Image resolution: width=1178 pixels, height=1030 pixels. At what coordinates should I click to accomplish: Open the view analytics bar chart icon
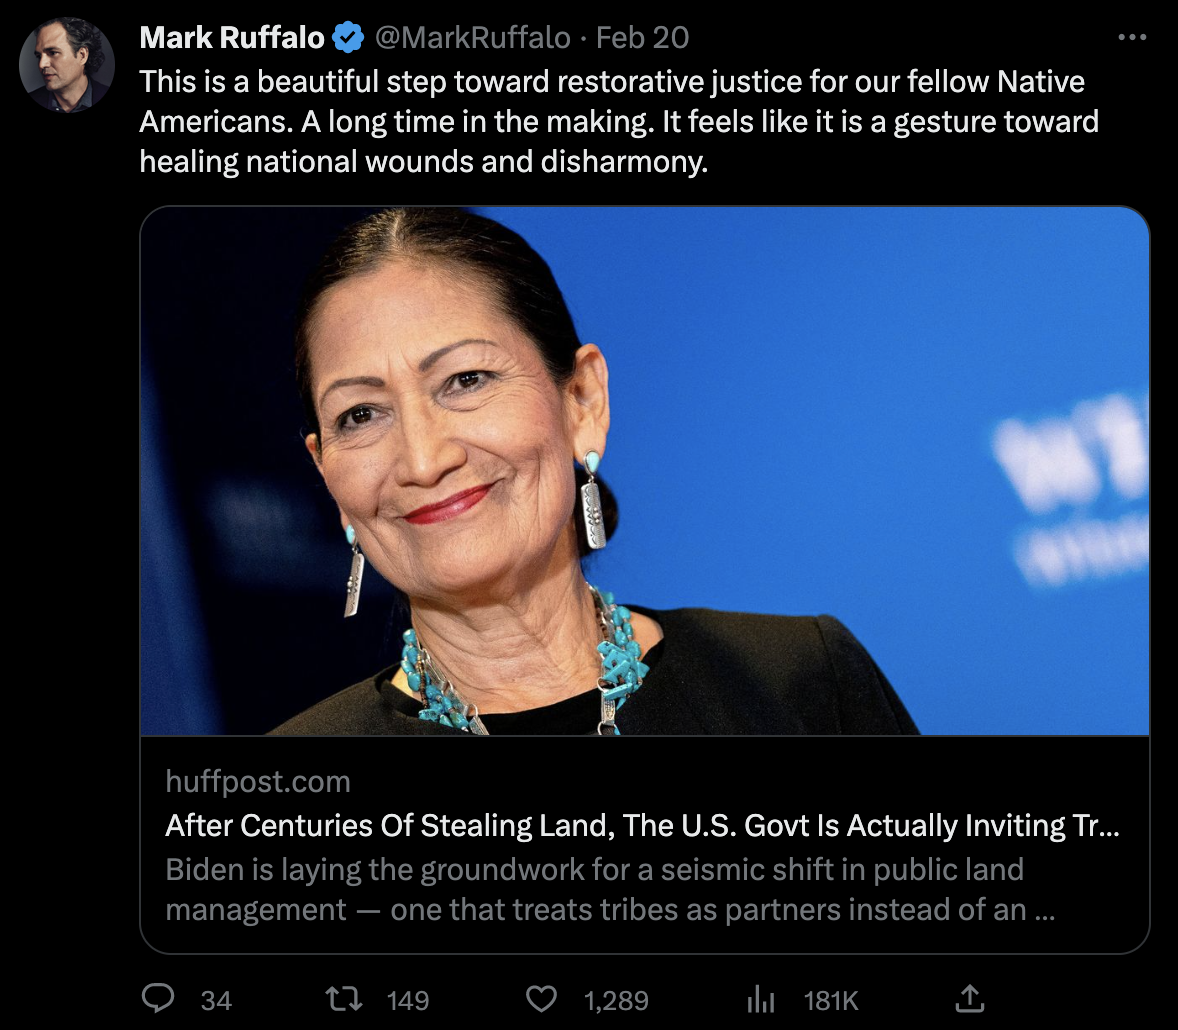[760, 998]
